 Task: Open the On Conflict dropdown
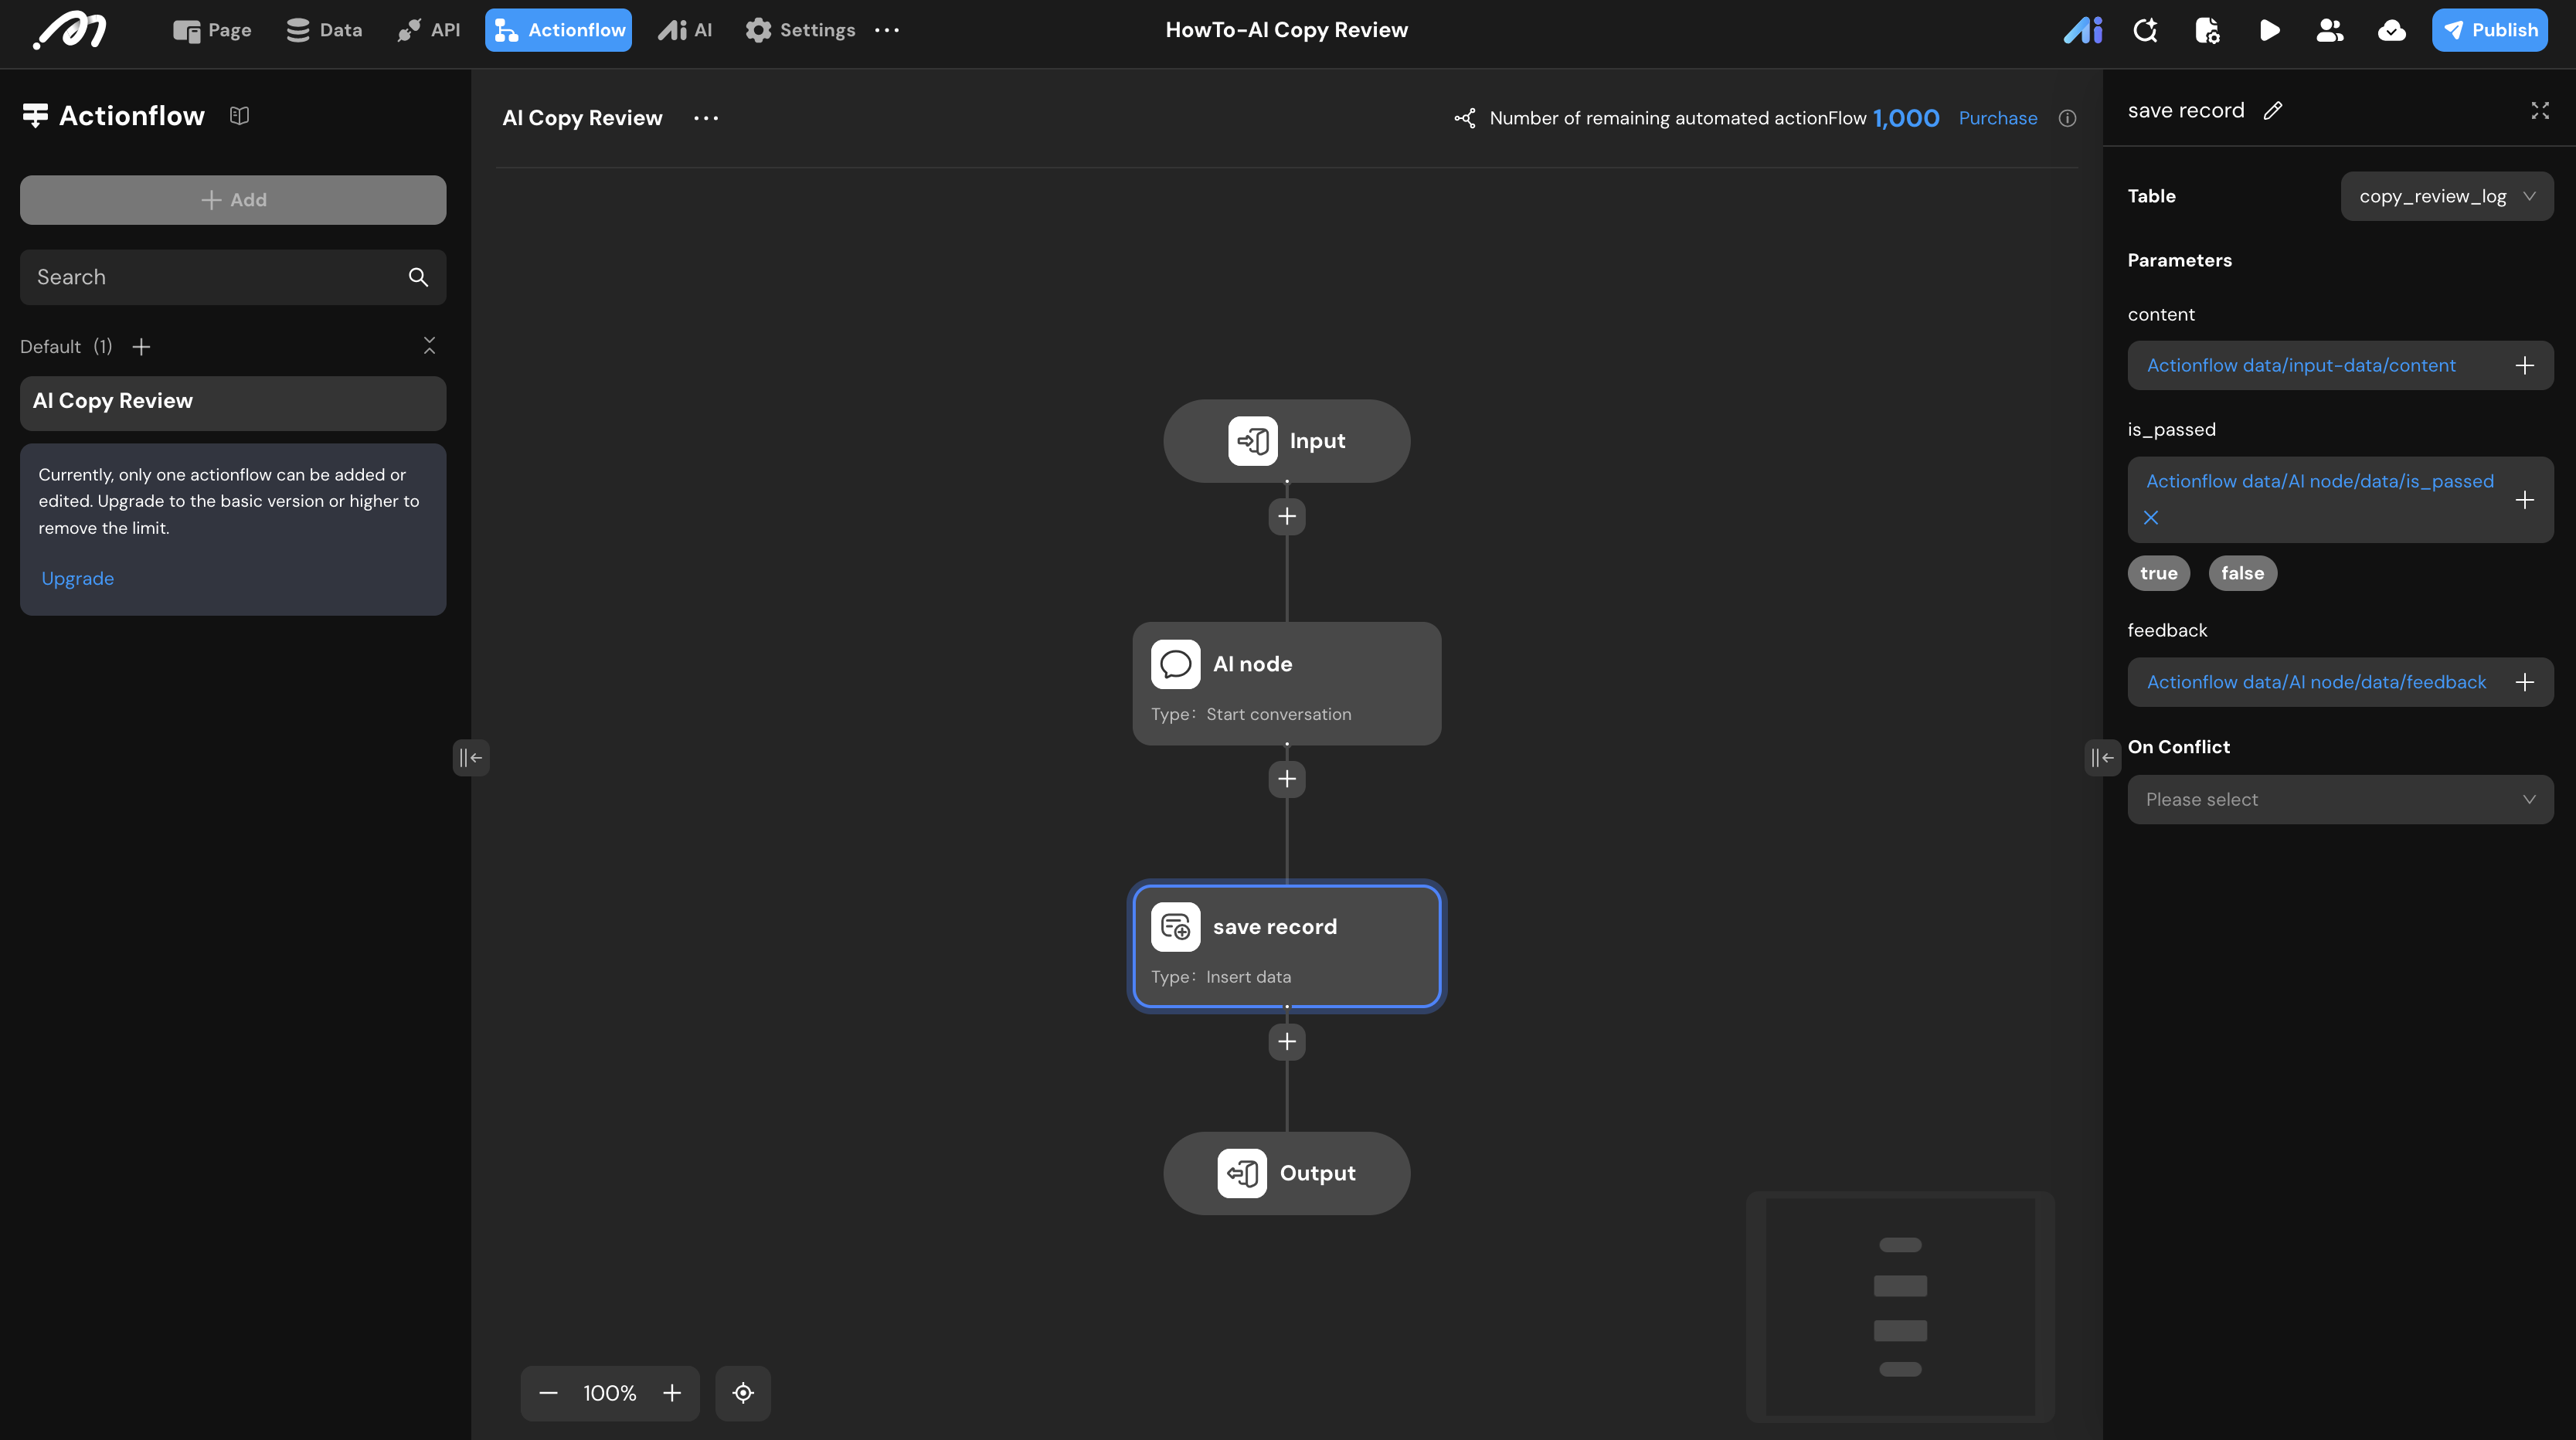click(x=2340, y=800)
